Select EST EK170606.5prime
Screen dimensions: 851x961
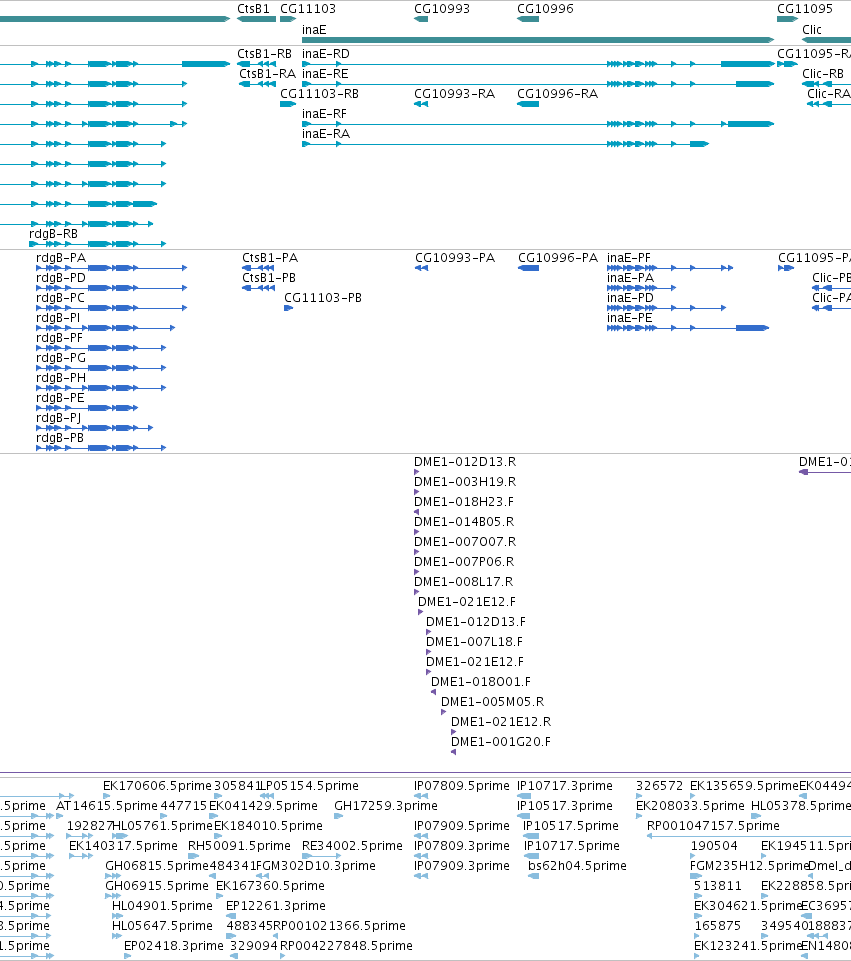tap(107, 796)
